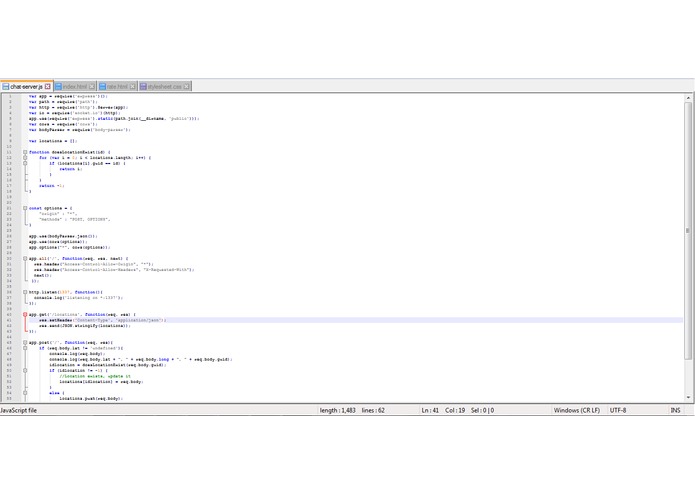Click the UTF-8 encoding status field
This screenshot has width=695, height=494.
[x=618, y=410]
